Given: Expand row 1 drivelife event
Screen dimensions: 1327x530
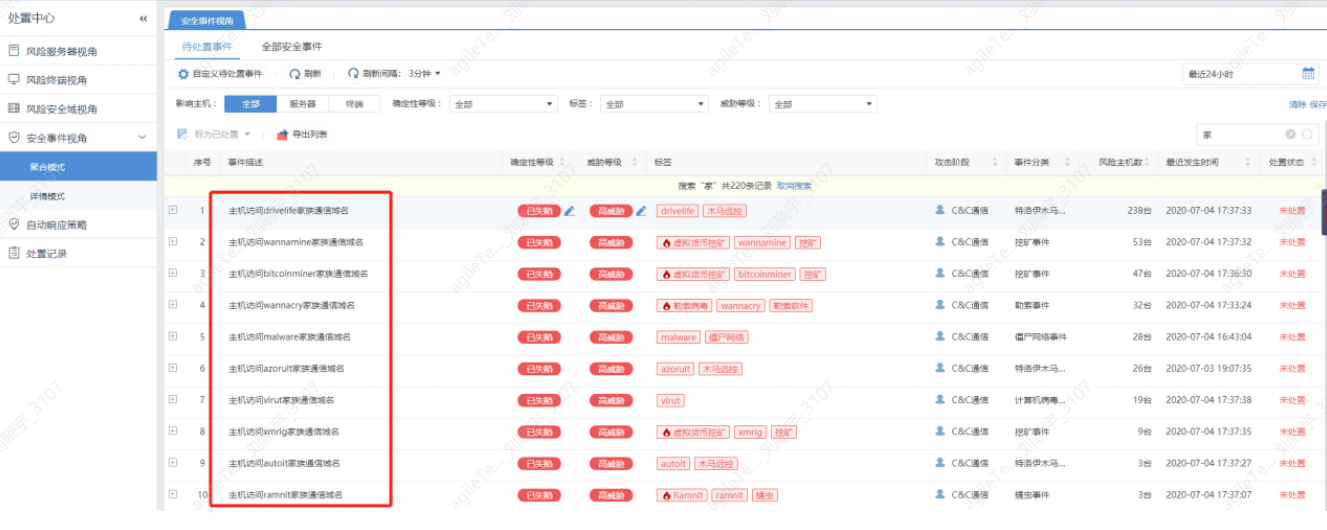Looking at the screenshot, I should 173,210.
